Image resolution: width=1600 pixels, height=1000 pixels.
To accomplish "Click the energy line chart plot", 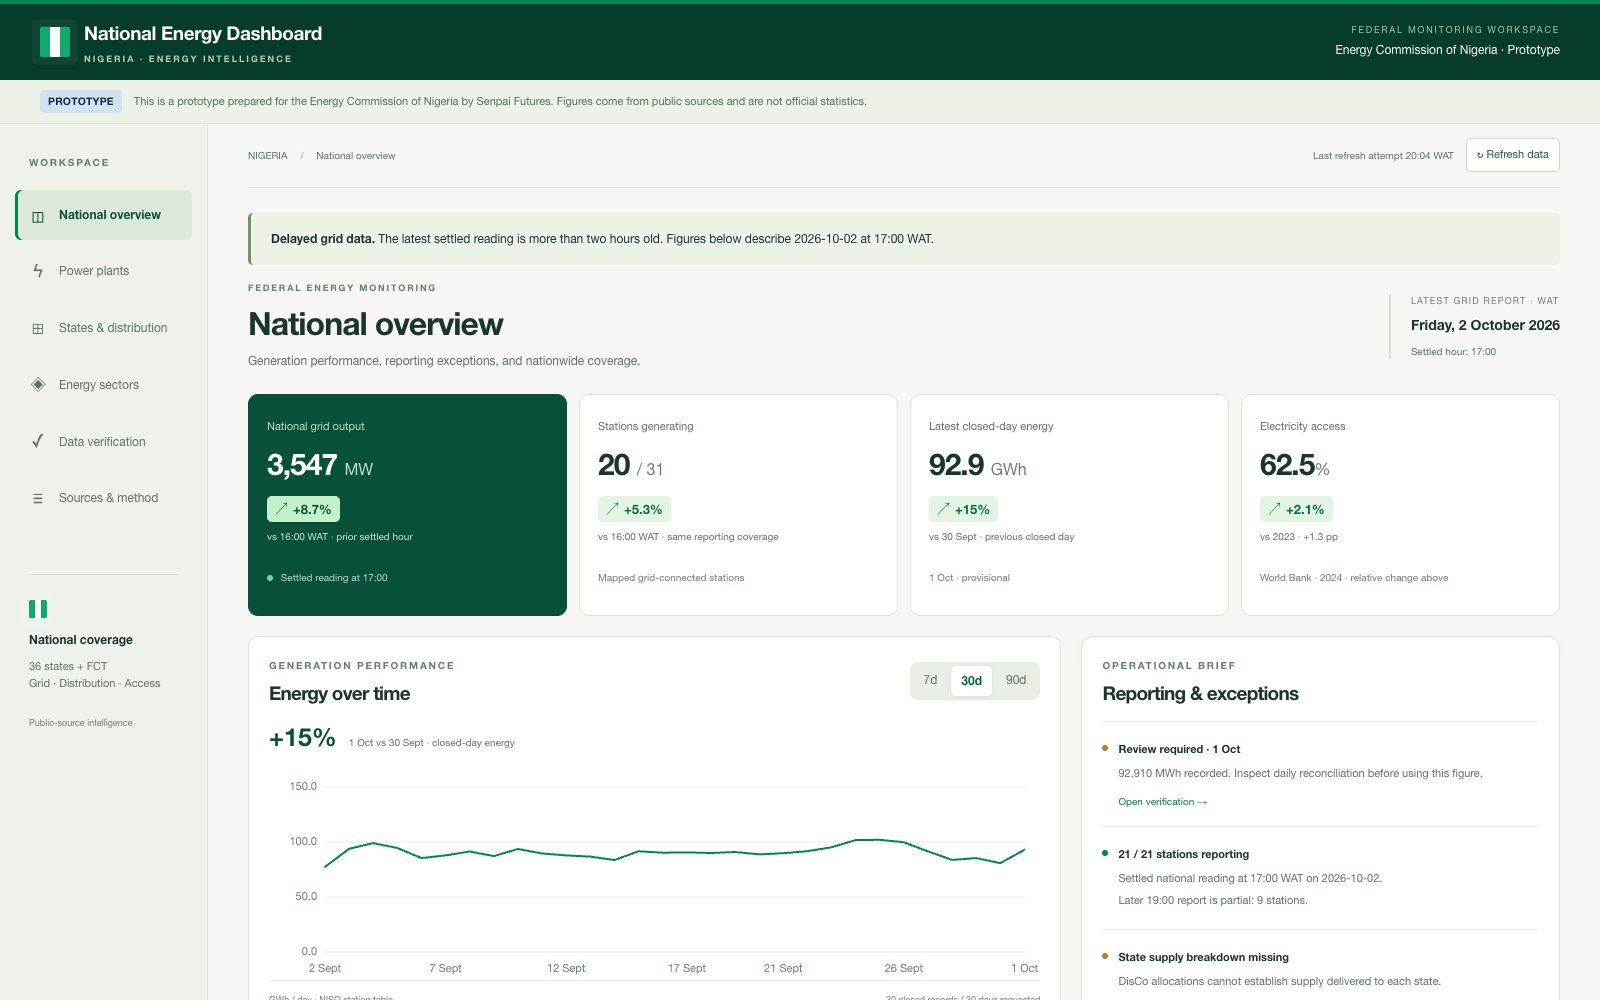I will (x=675, y=868).
